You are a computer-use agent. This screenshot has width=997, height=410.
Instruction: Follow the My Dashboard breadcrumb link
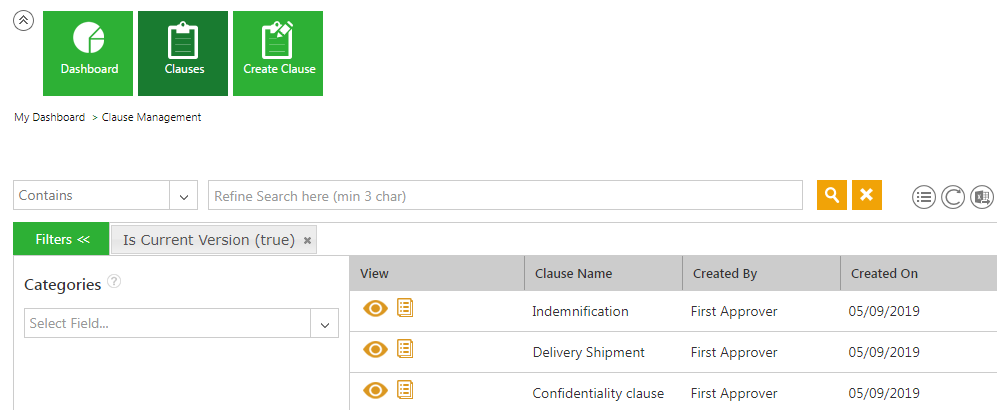49,117
